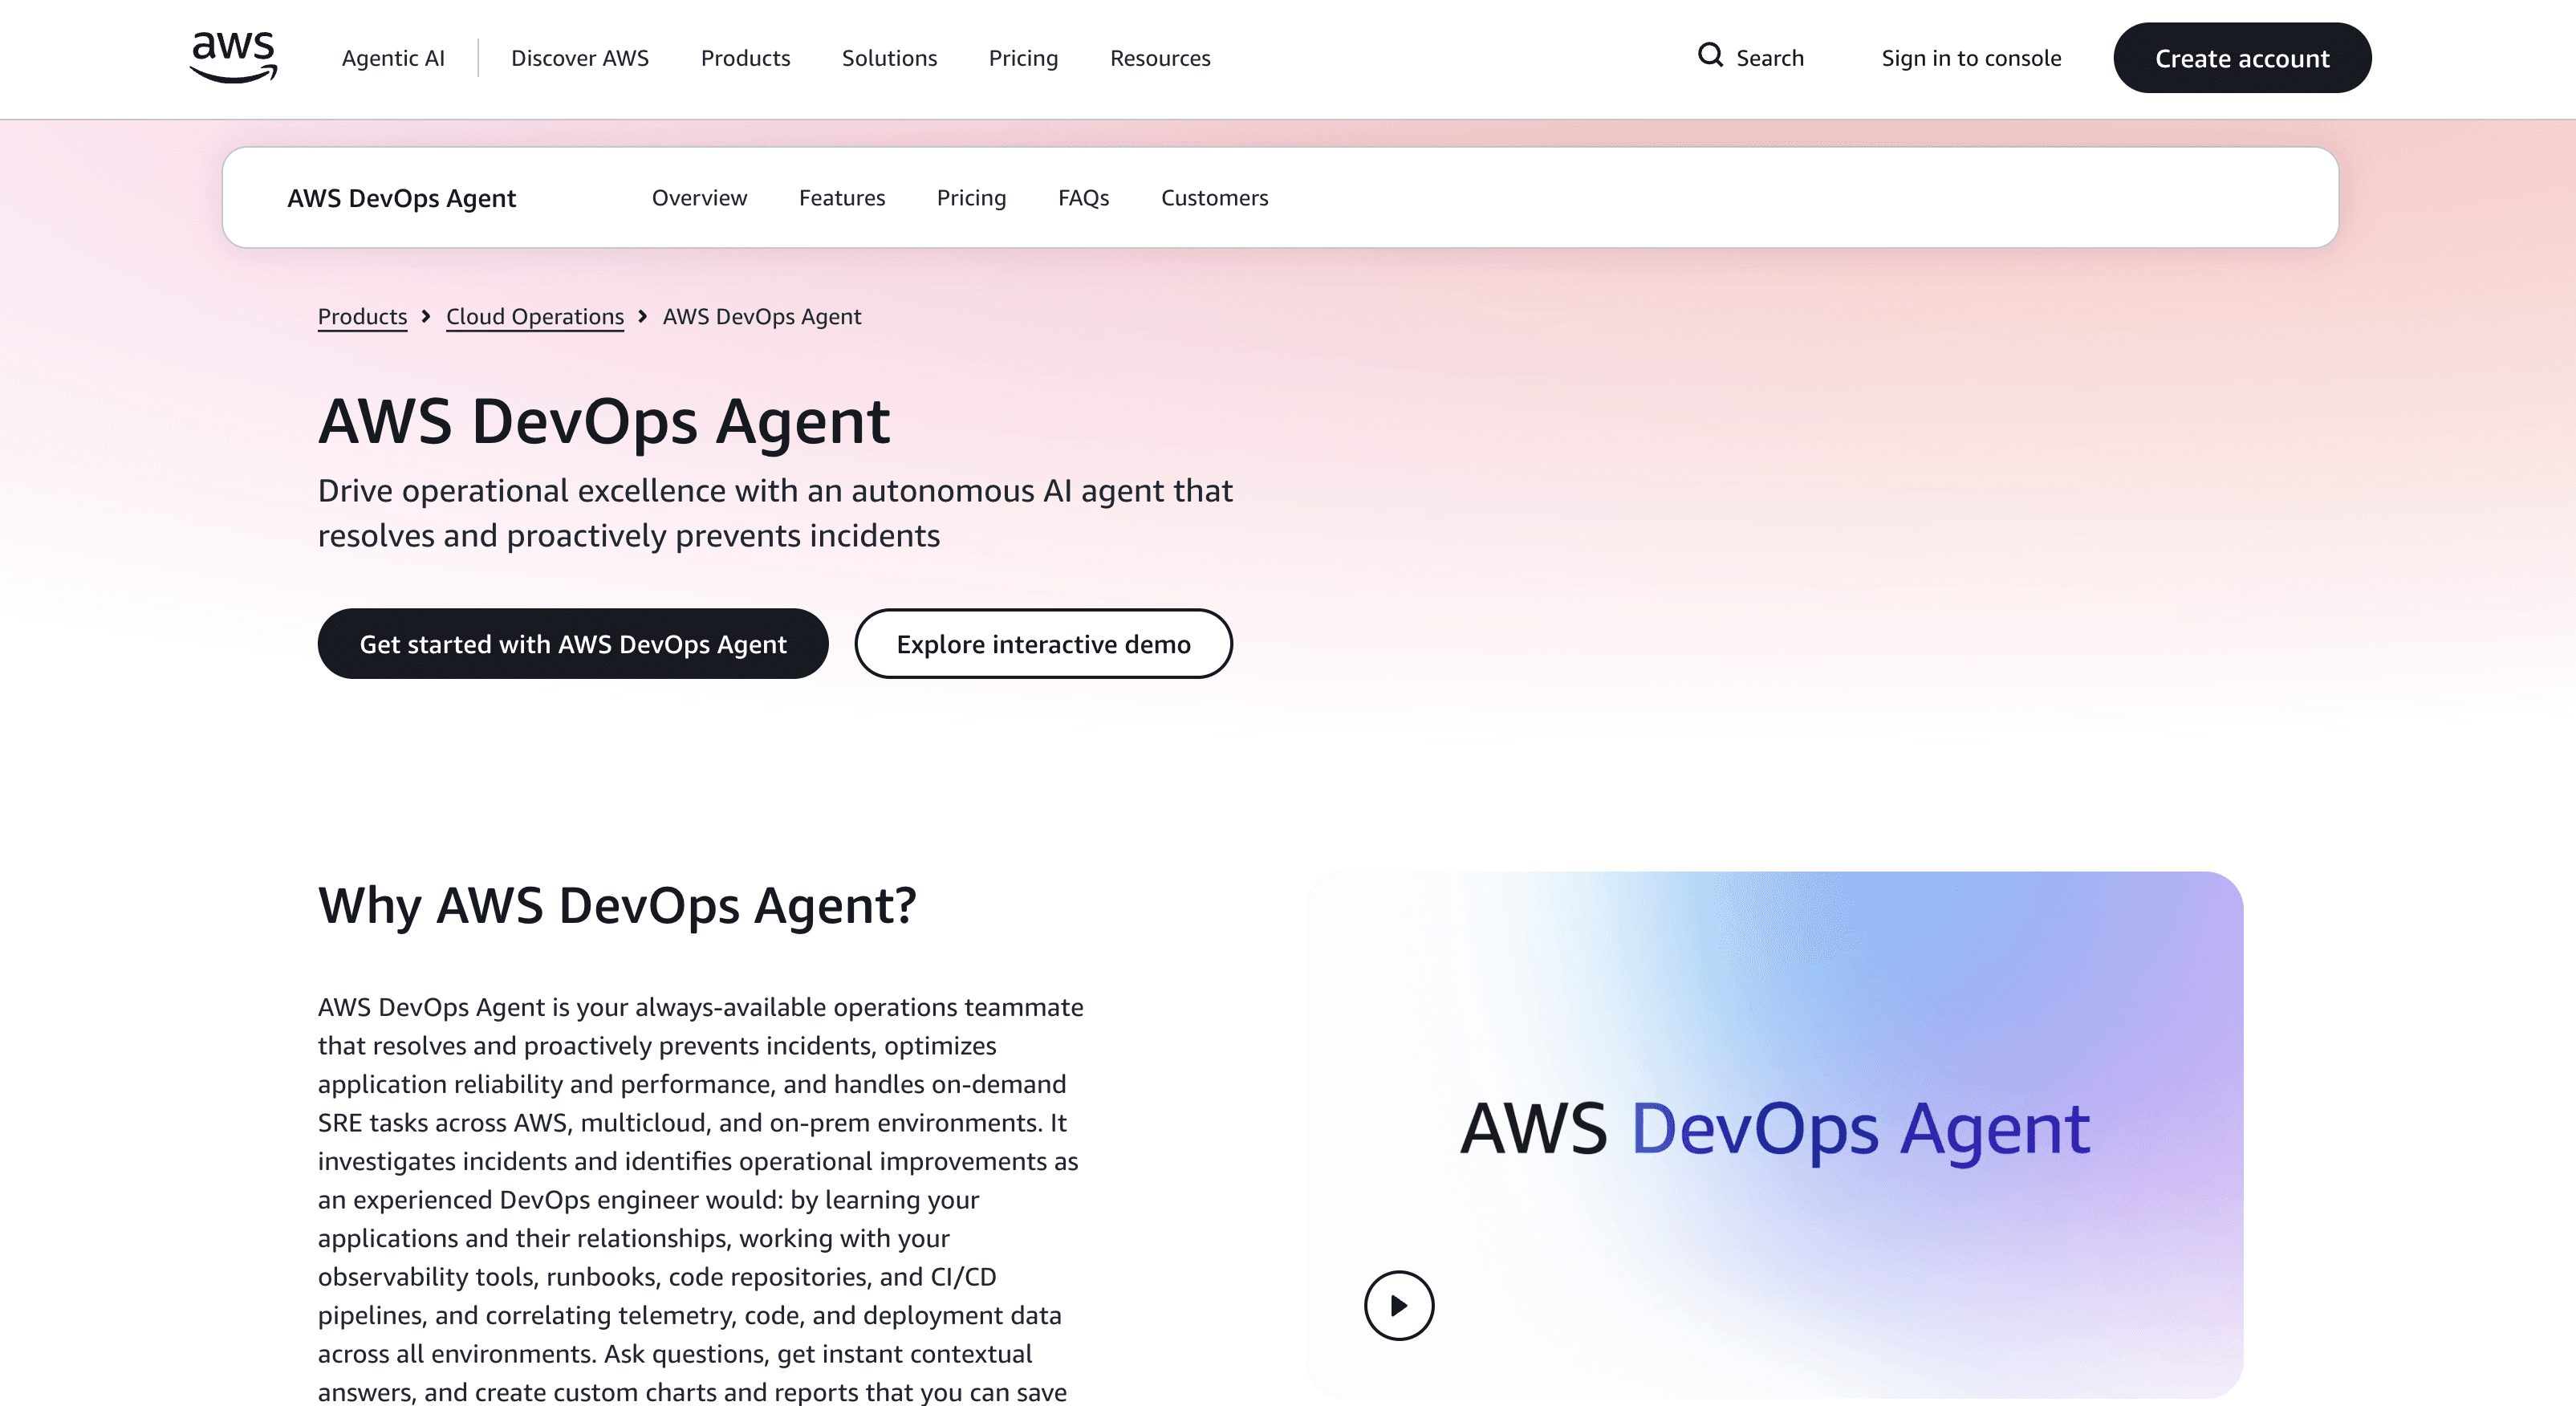Expand the Resources navigation dropdown
2576x1406 pixels.
[1159, 58]
